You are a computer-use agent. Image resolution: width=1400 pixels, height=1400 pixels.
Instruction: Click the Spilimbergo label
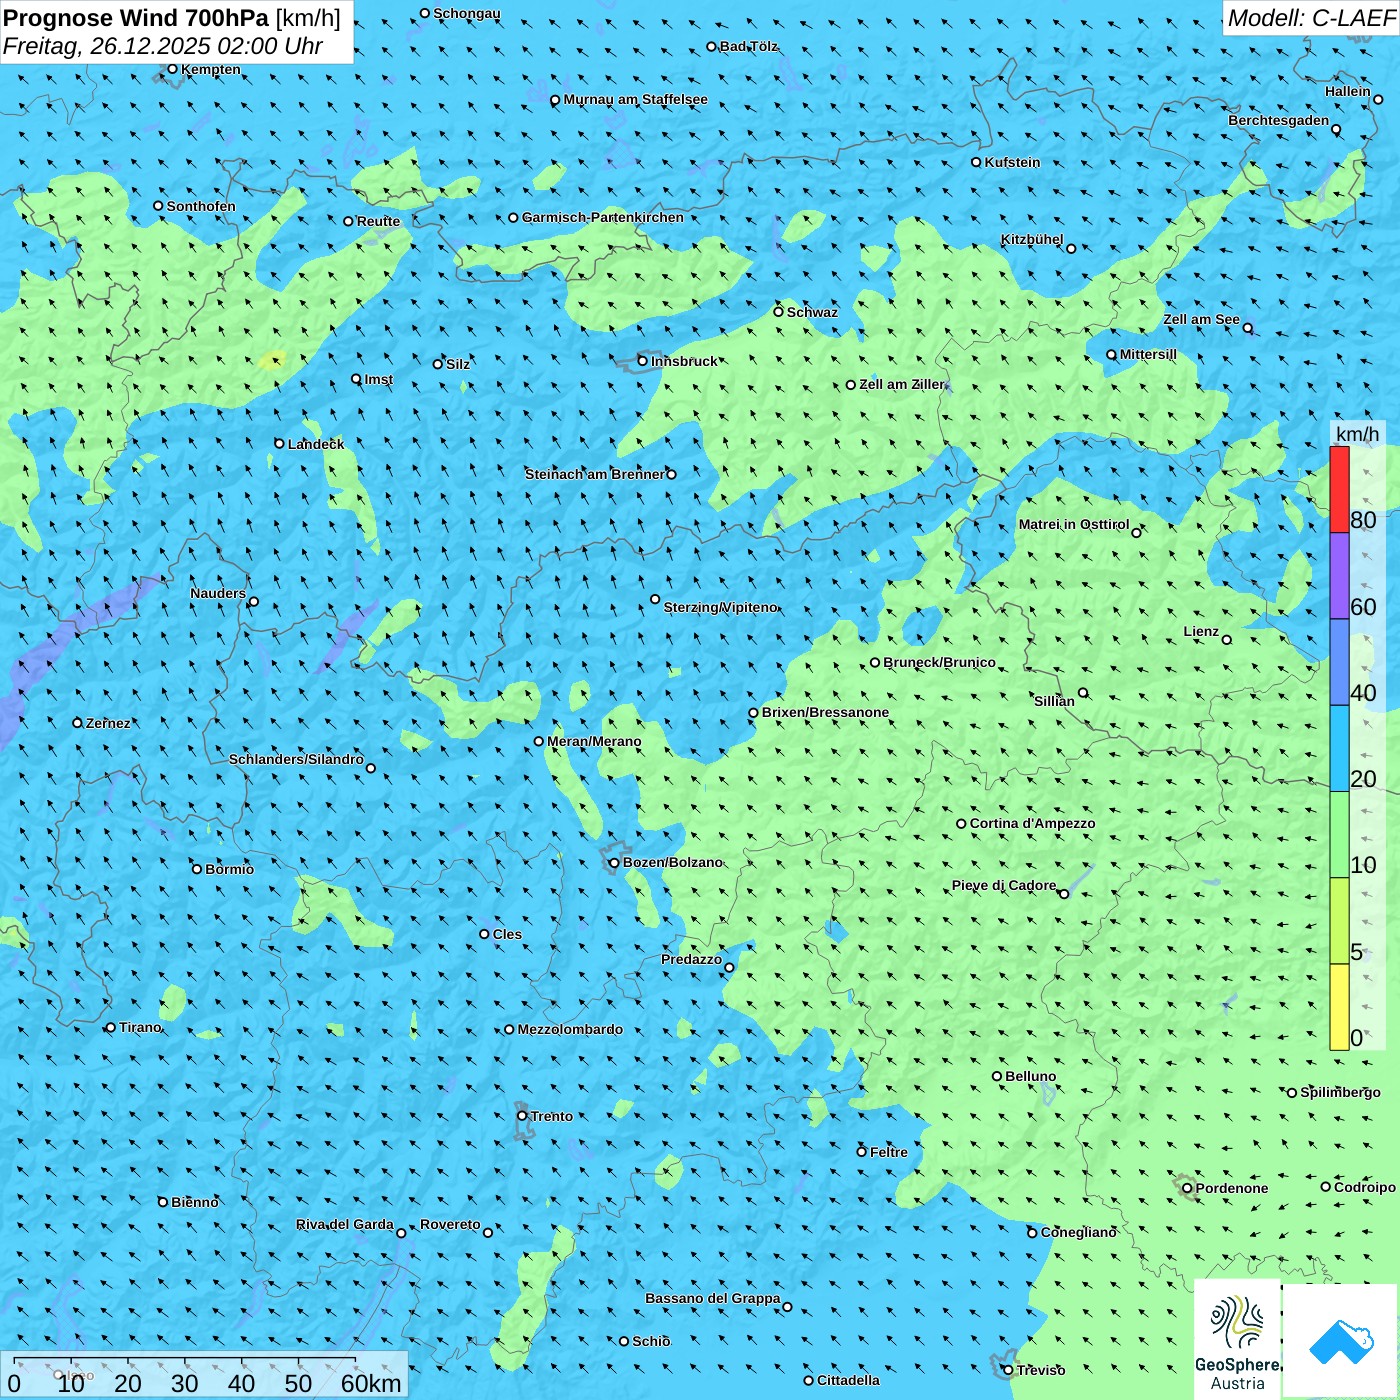pos(1341,1092)
